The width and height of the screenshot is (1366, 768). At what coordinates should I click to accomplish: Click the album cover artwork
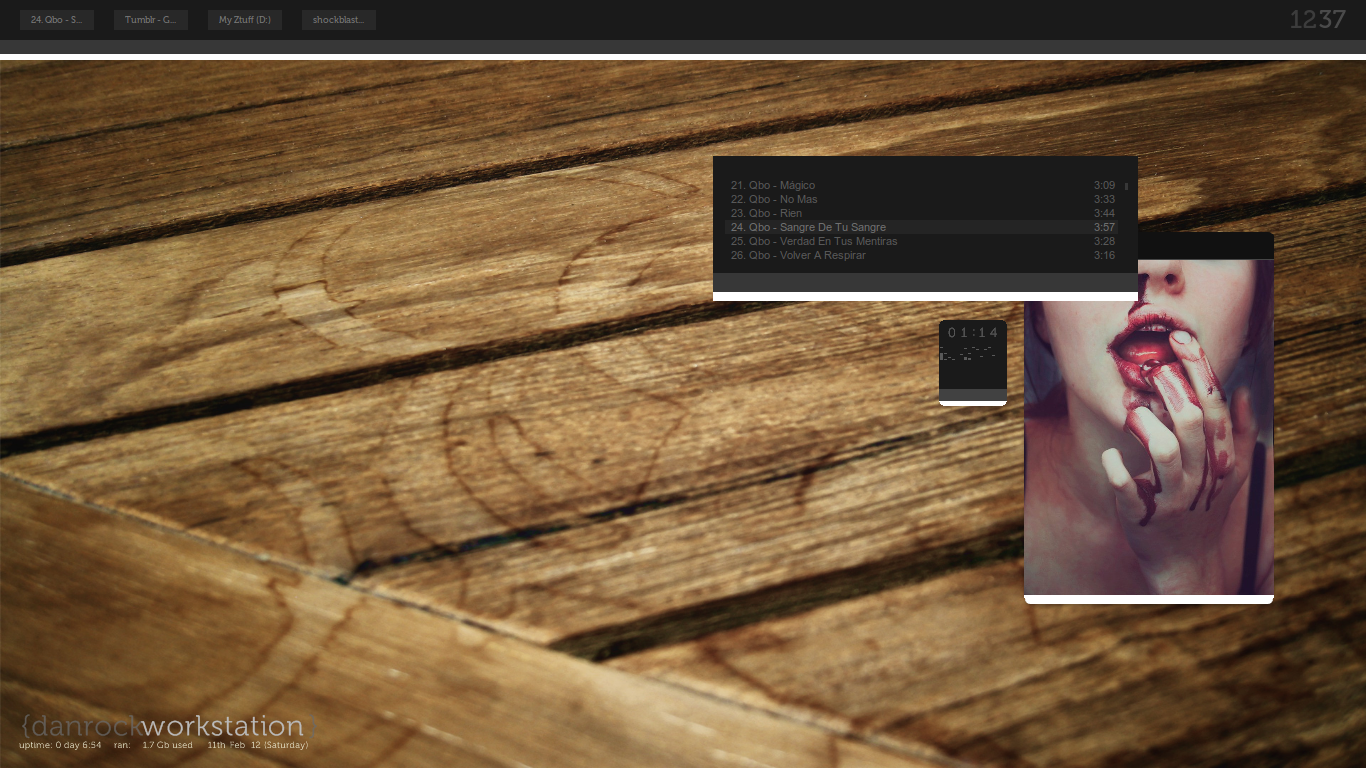tap(1149, 427)
